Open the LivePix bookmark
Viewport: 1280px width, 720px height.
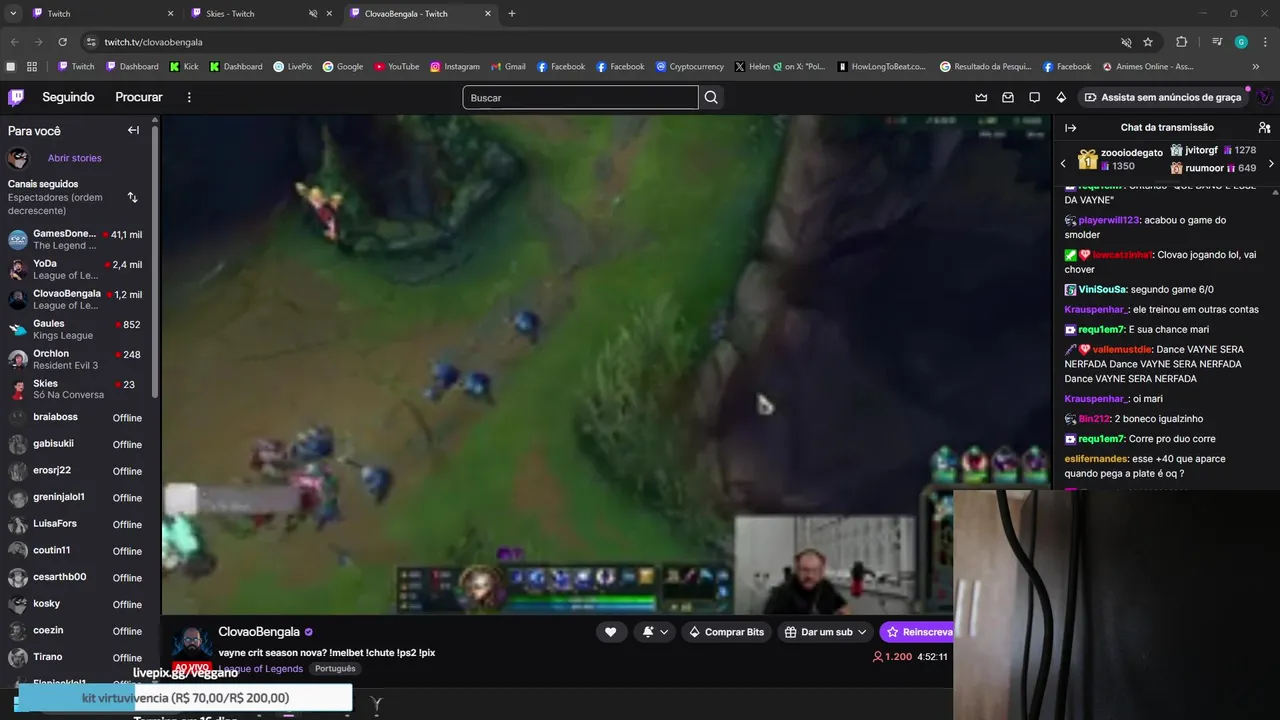292,67
